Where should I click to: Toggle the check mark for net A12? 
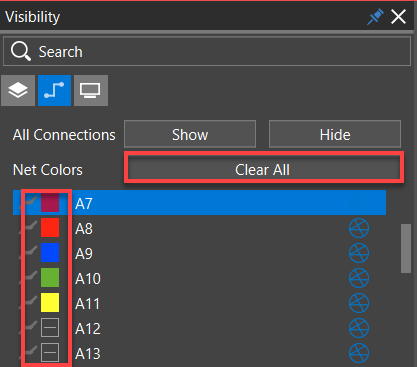coord(29,327)
